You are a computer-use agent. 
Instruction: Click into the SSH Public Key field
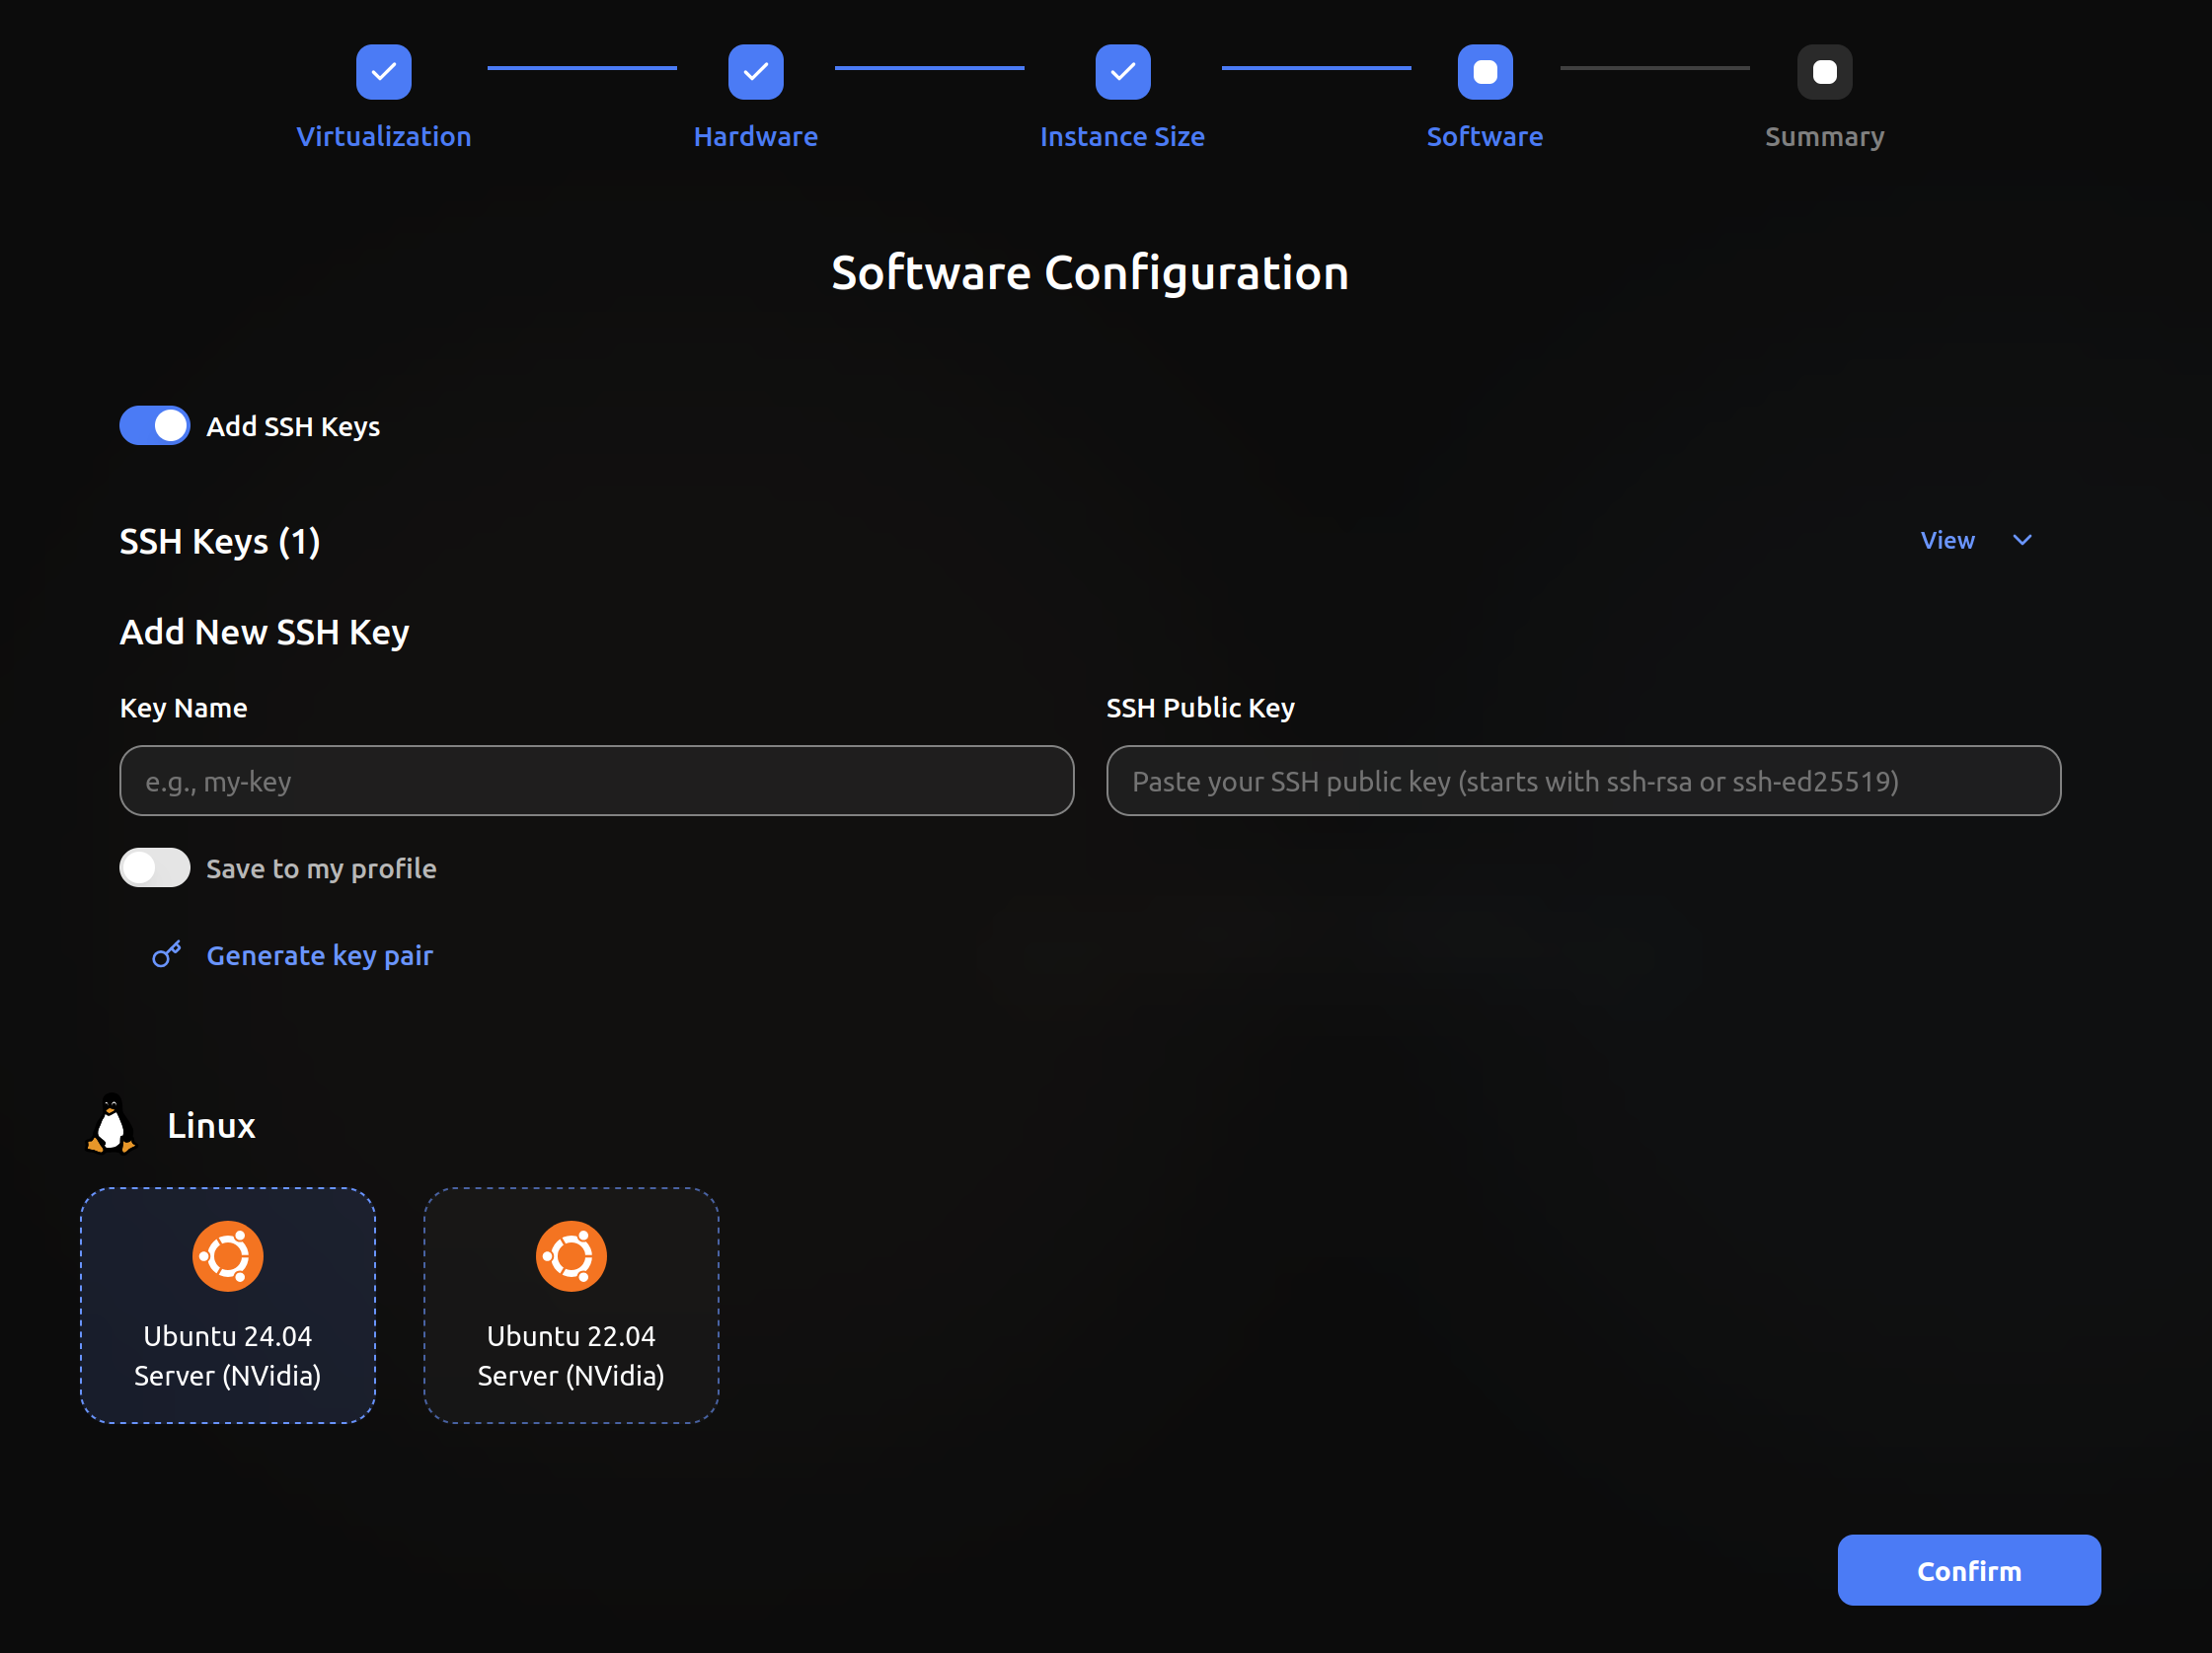point(1582,780)
